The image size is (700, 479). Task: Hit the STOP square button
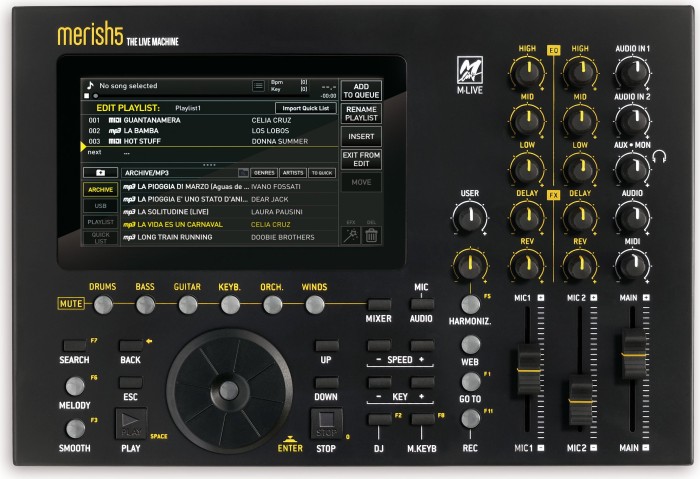point(326,423)
